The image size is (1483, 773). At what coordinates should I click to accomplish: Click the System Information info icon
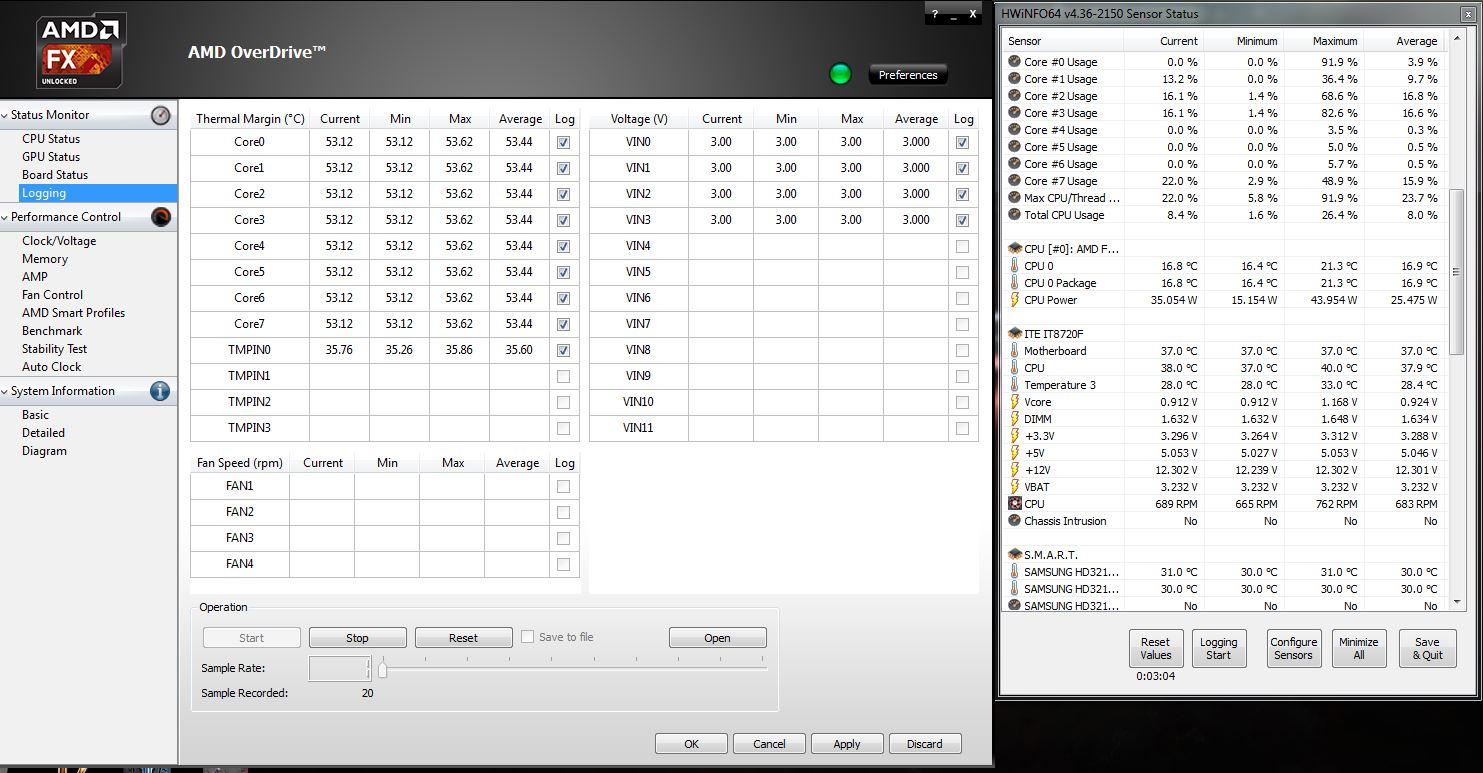coord(160,391)
